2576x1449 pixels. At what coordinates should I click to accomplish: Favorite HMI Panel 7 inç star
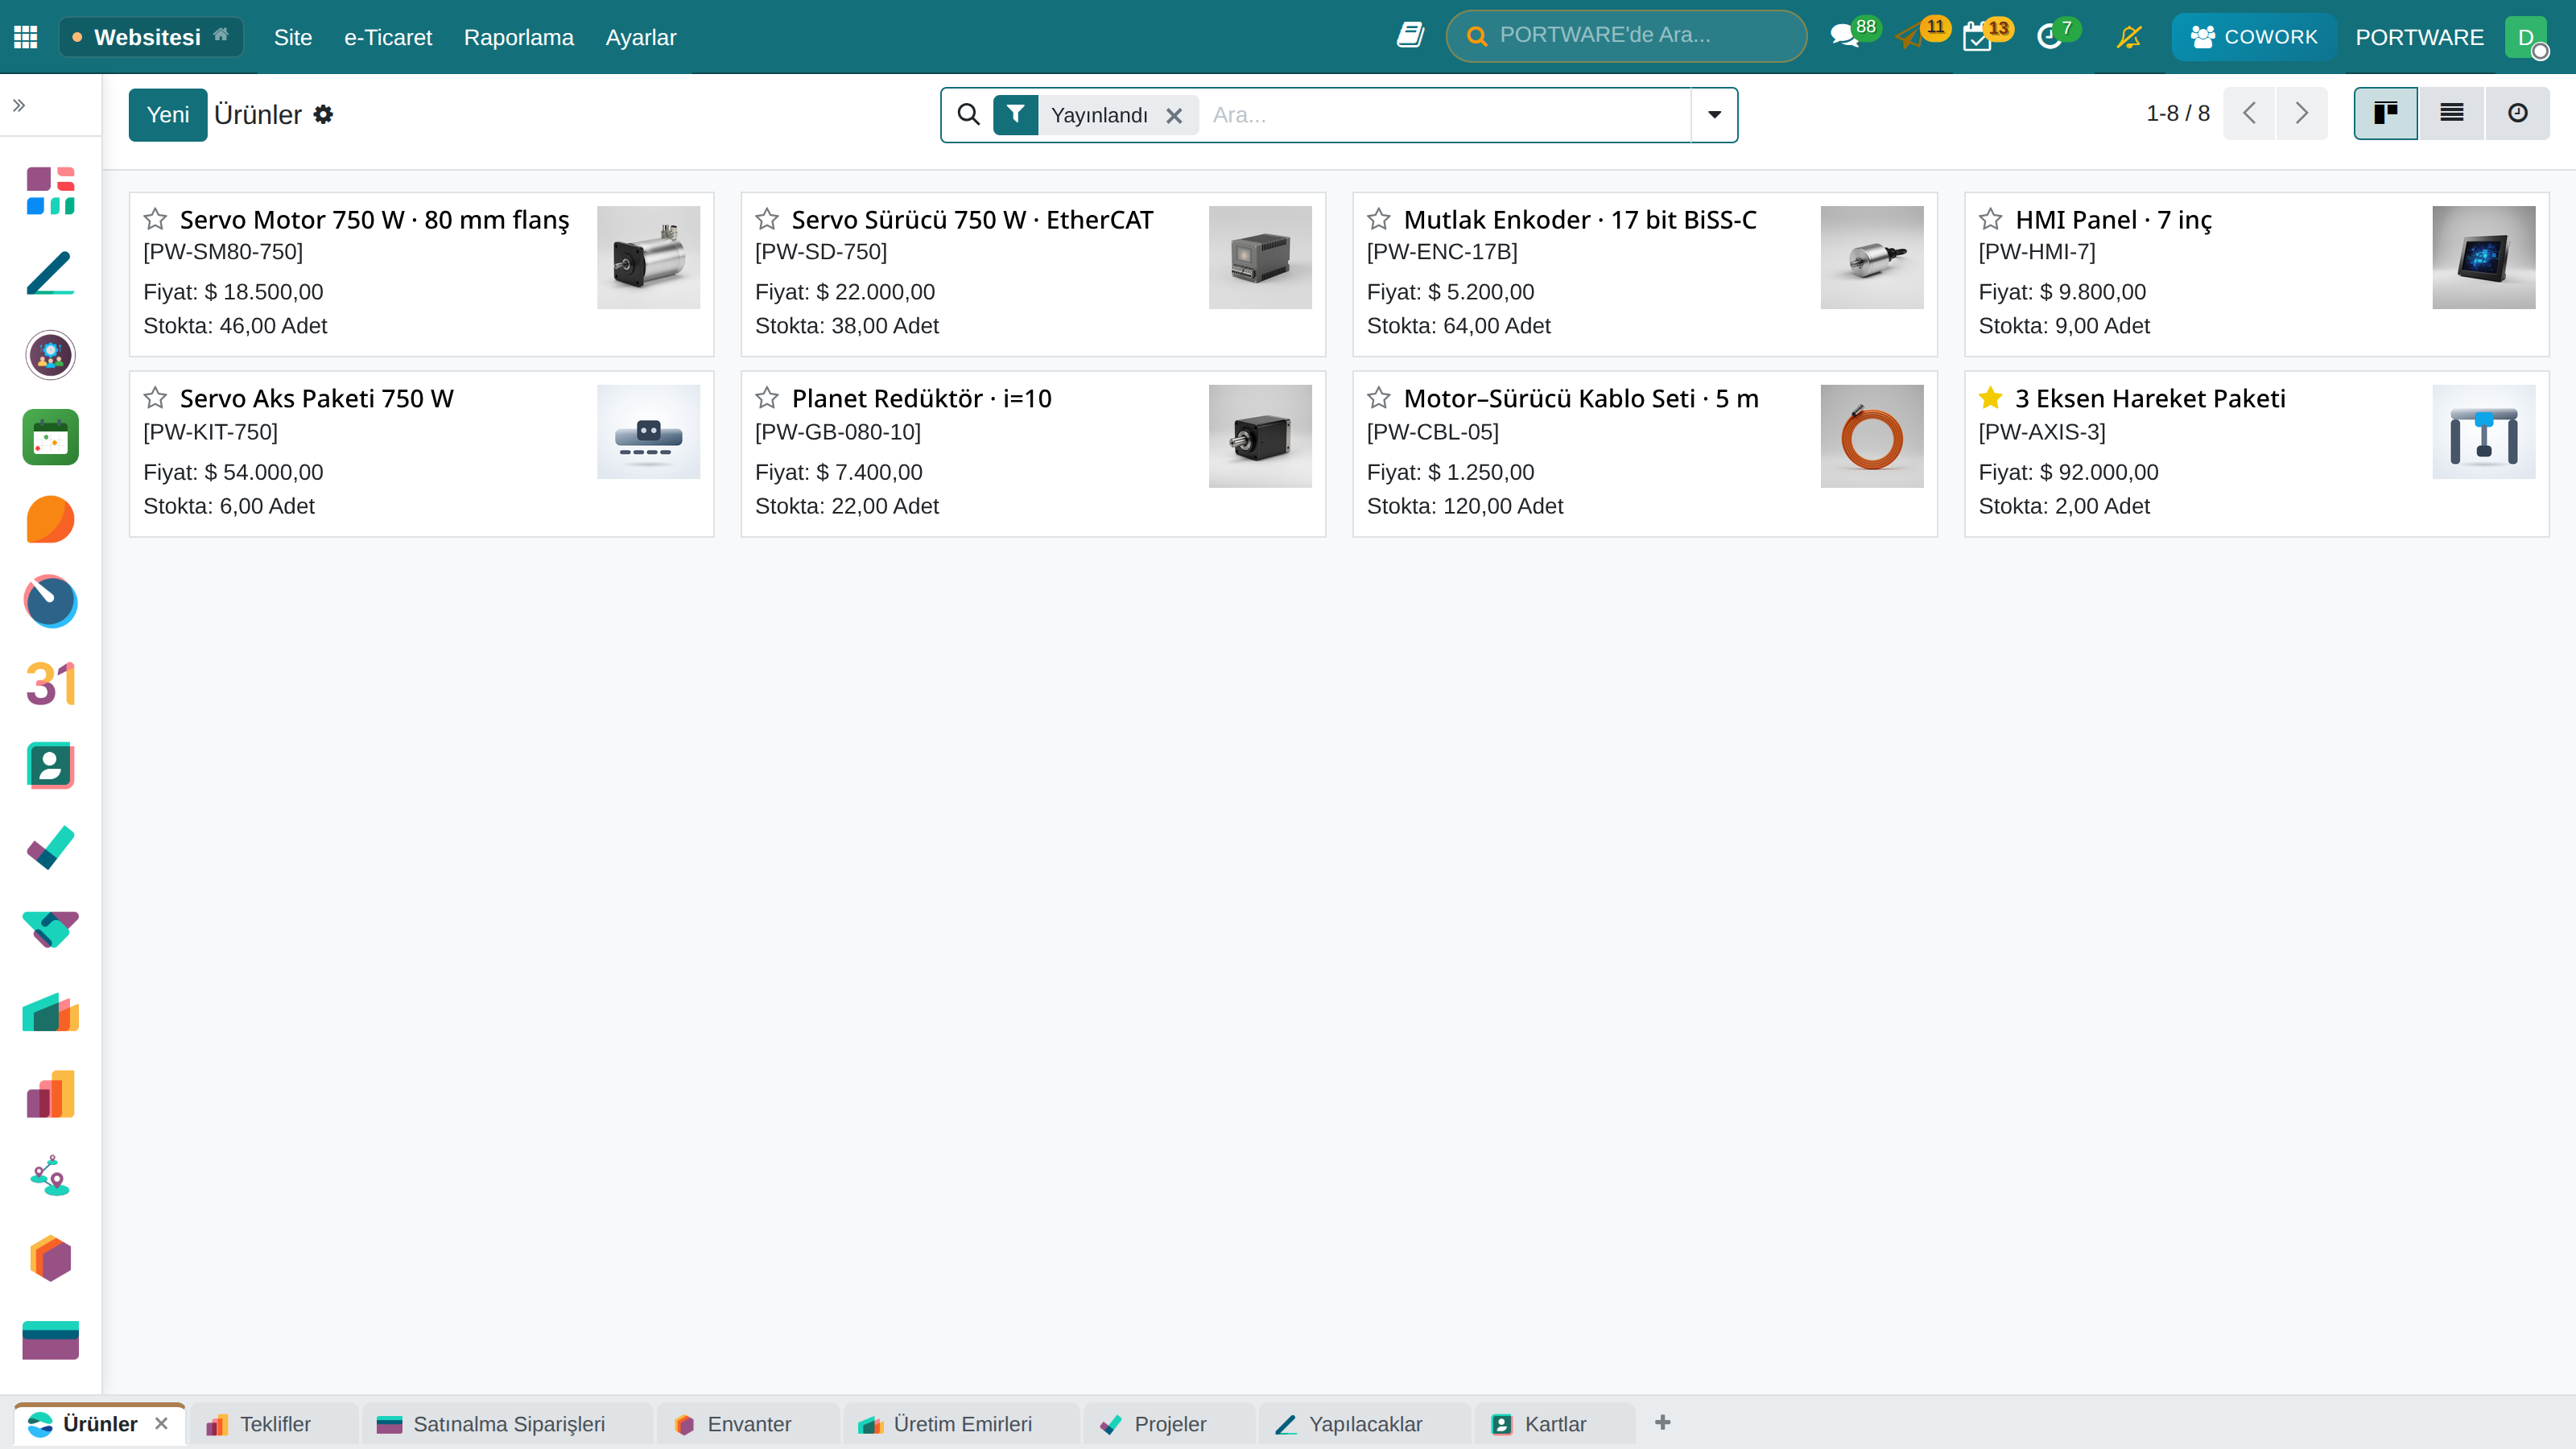point(1991,219)
